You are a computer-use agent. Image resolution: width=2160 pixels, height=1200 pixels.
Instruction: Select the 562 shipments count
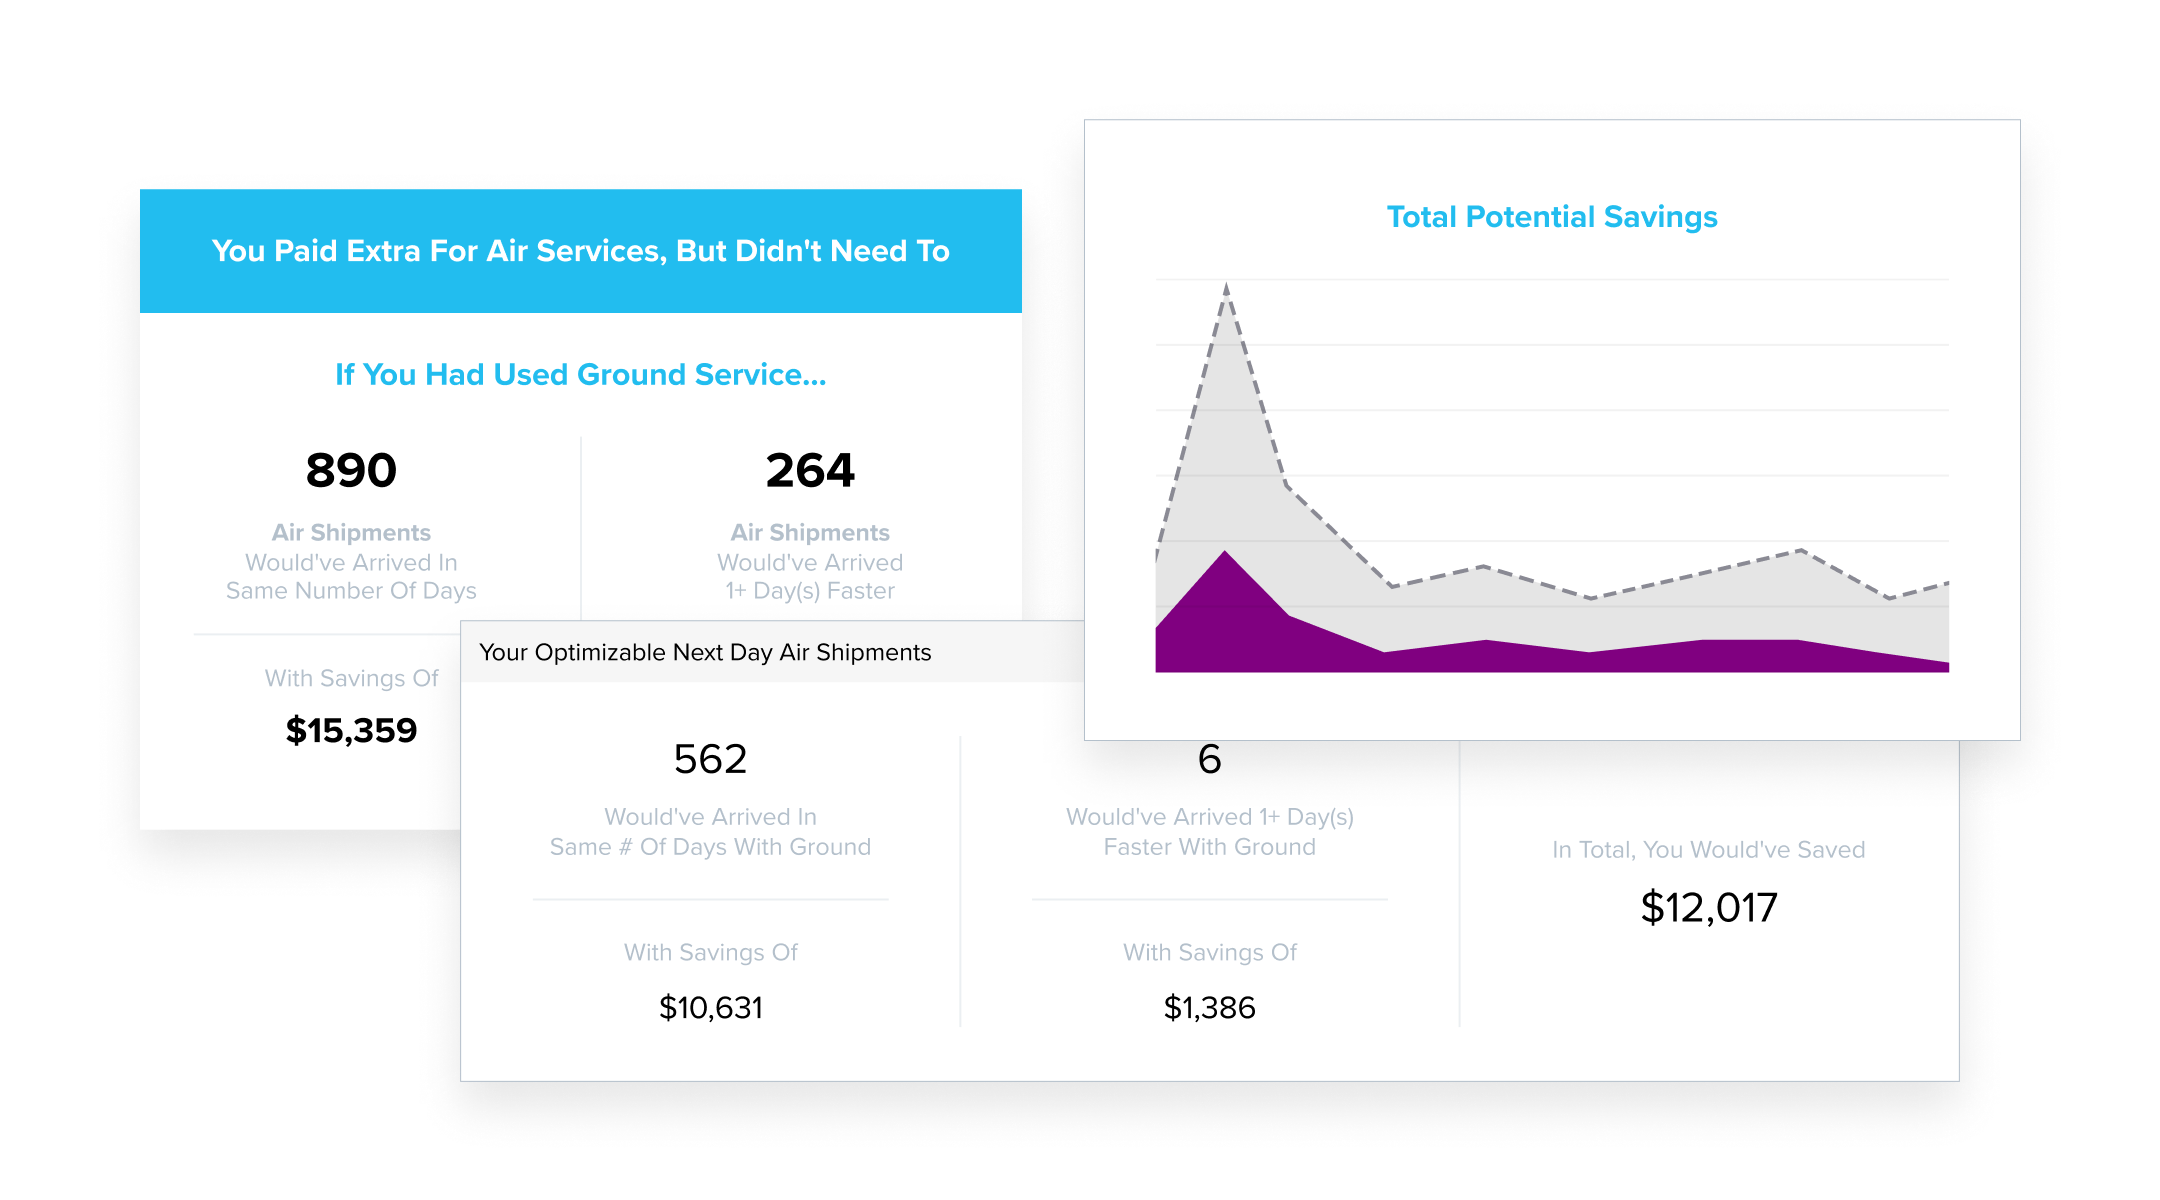[710, 759]
